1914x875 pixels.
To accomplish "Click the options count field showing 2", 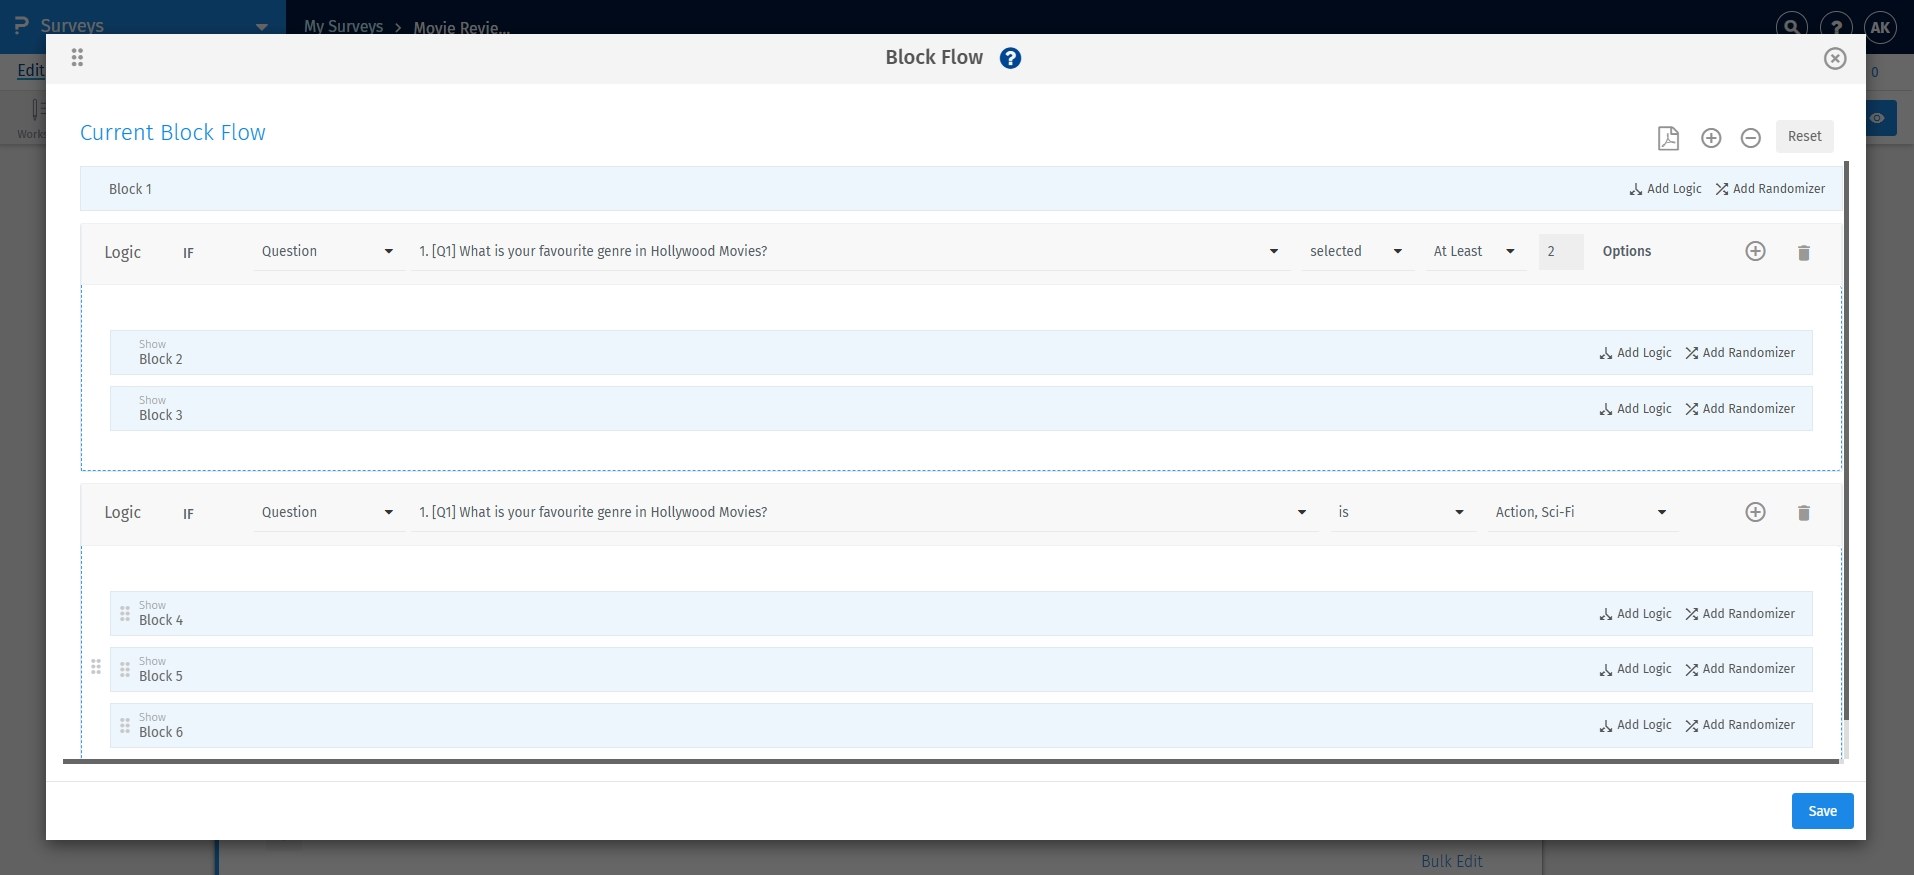I will [x=1561, y=252].
